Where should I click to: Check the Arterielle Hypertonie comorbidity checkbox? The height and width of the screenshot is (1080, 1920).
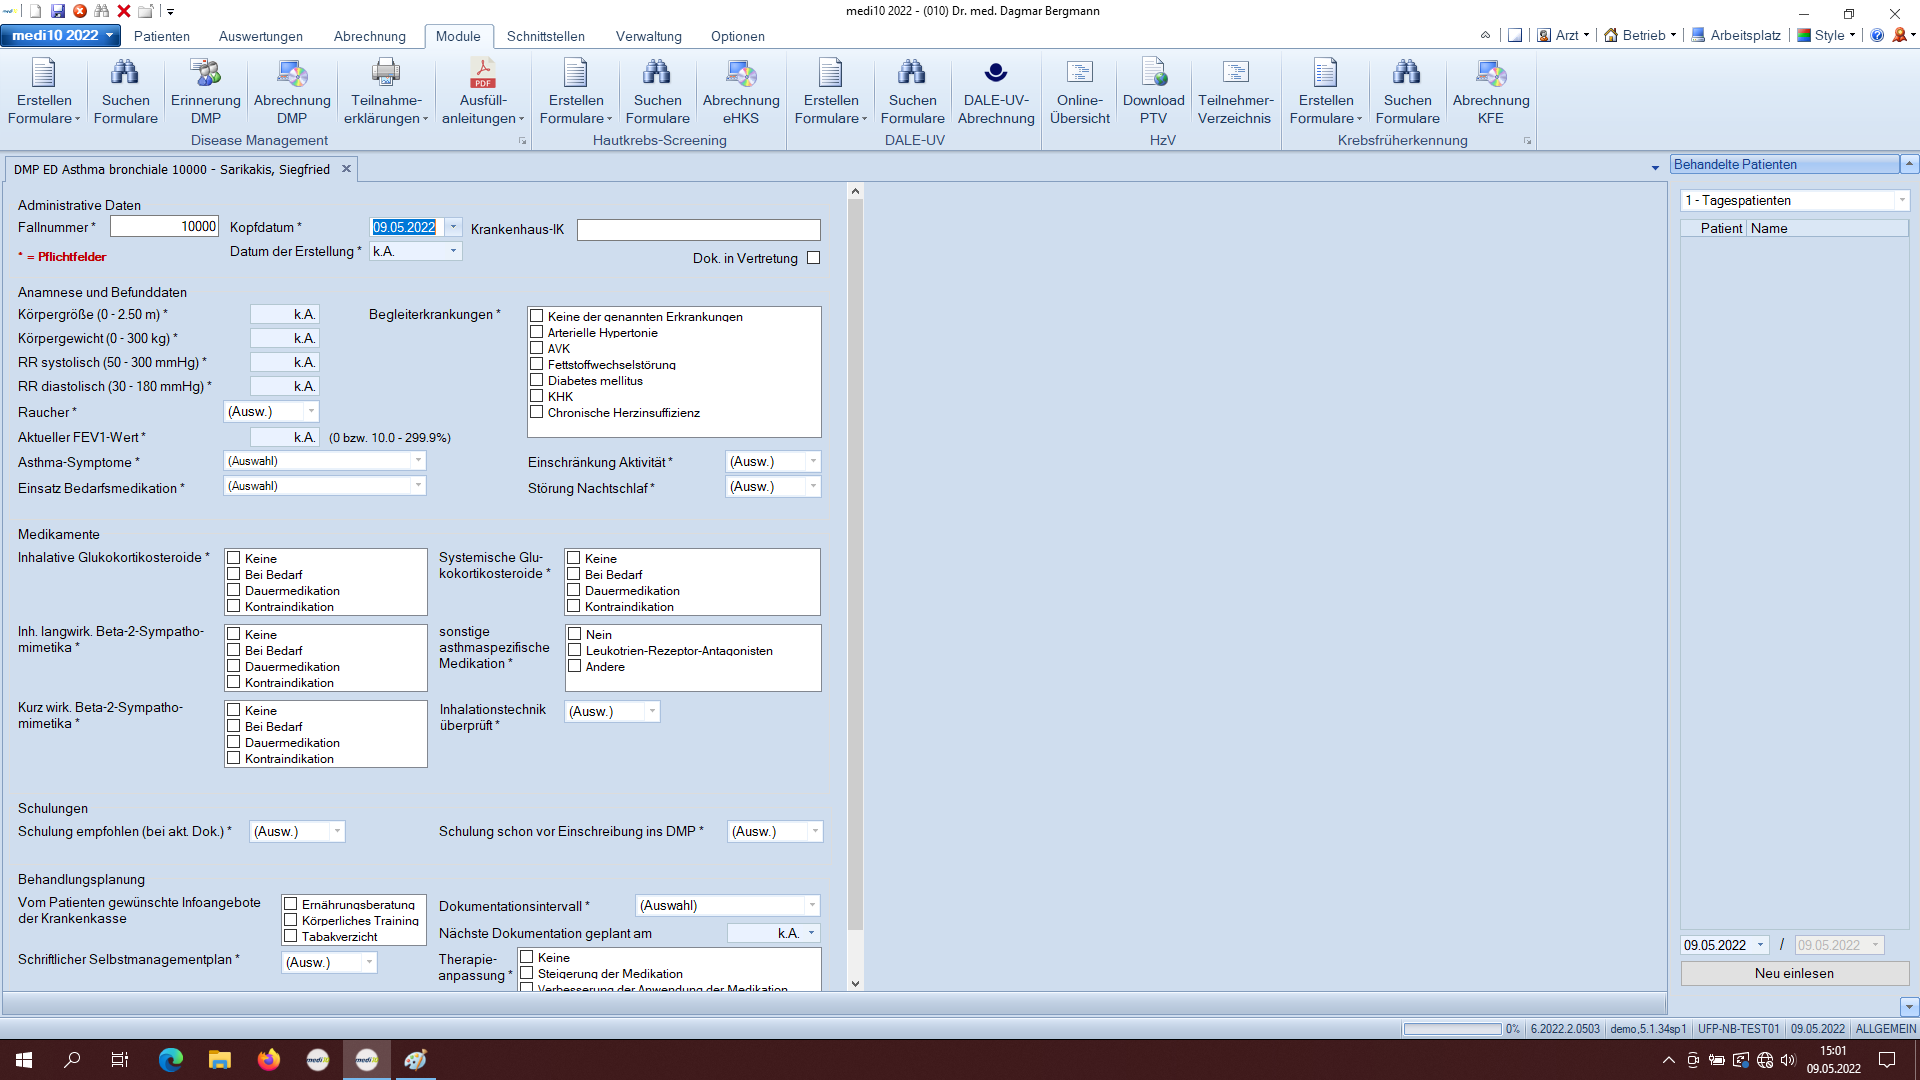pos(536,332)
